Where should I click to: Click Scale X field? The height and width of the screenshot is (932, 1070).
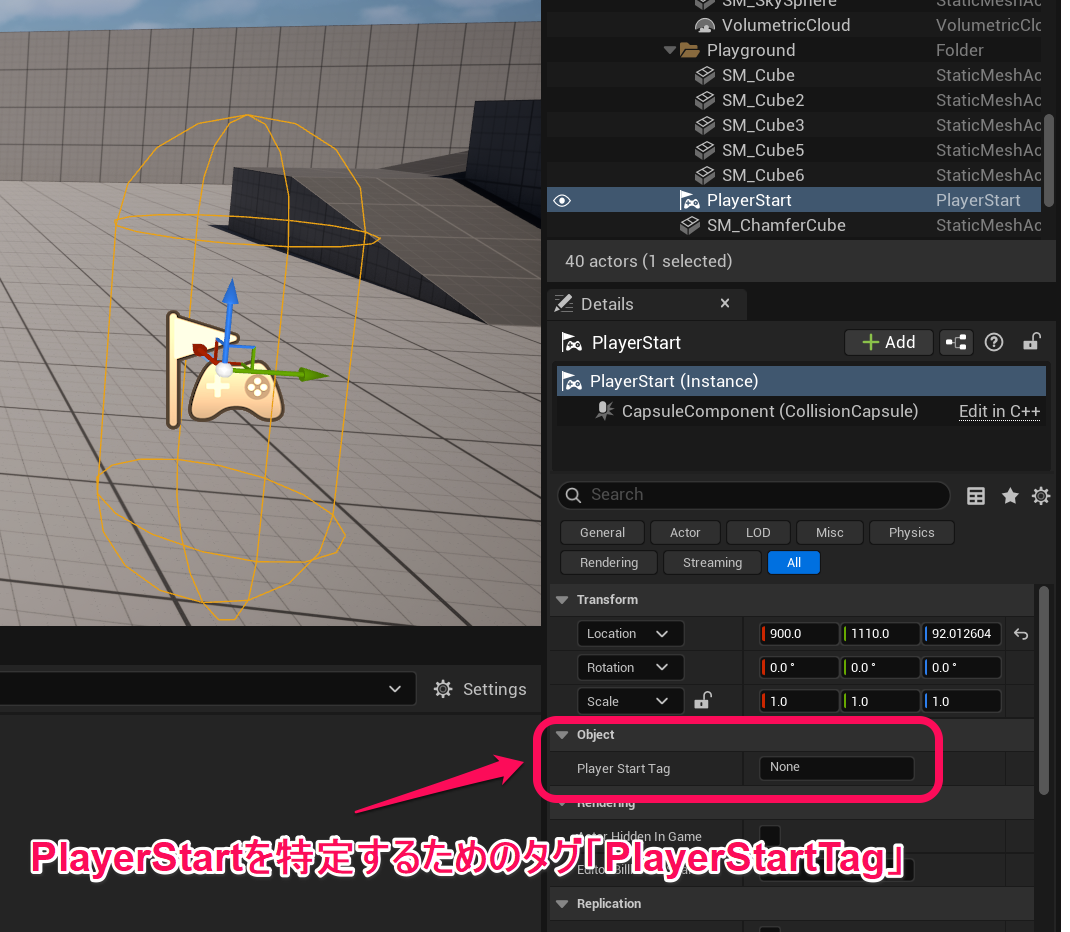[x=799, y=701]
